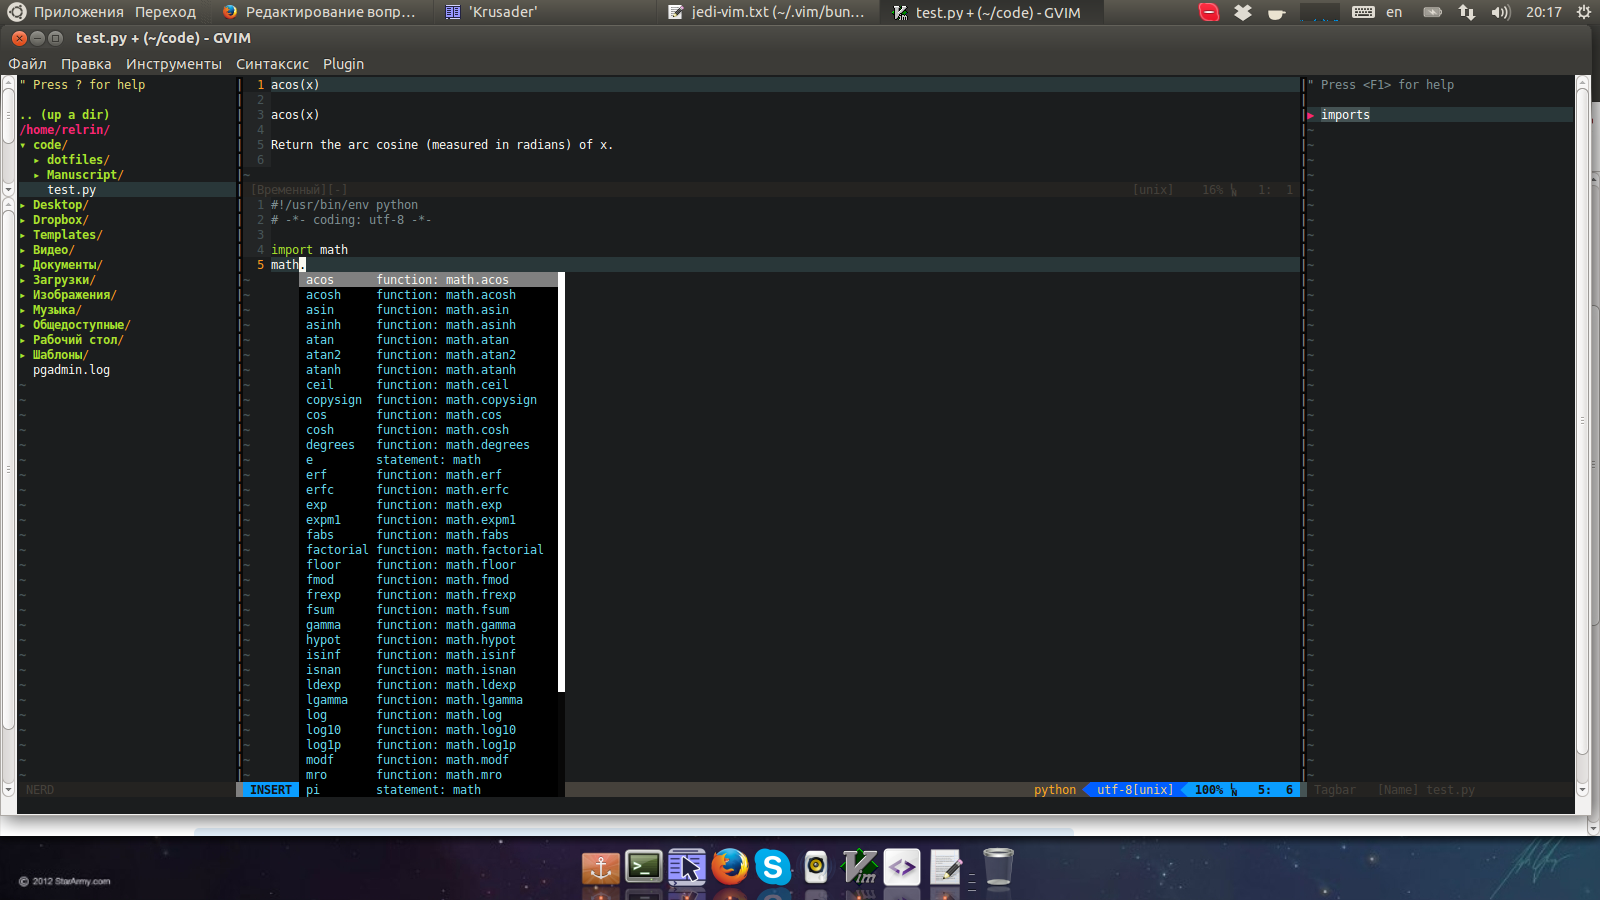Choose copysign in the completion popup
Image resolution: width=1600 pixels, height=900 pixels.
[428, 400]
